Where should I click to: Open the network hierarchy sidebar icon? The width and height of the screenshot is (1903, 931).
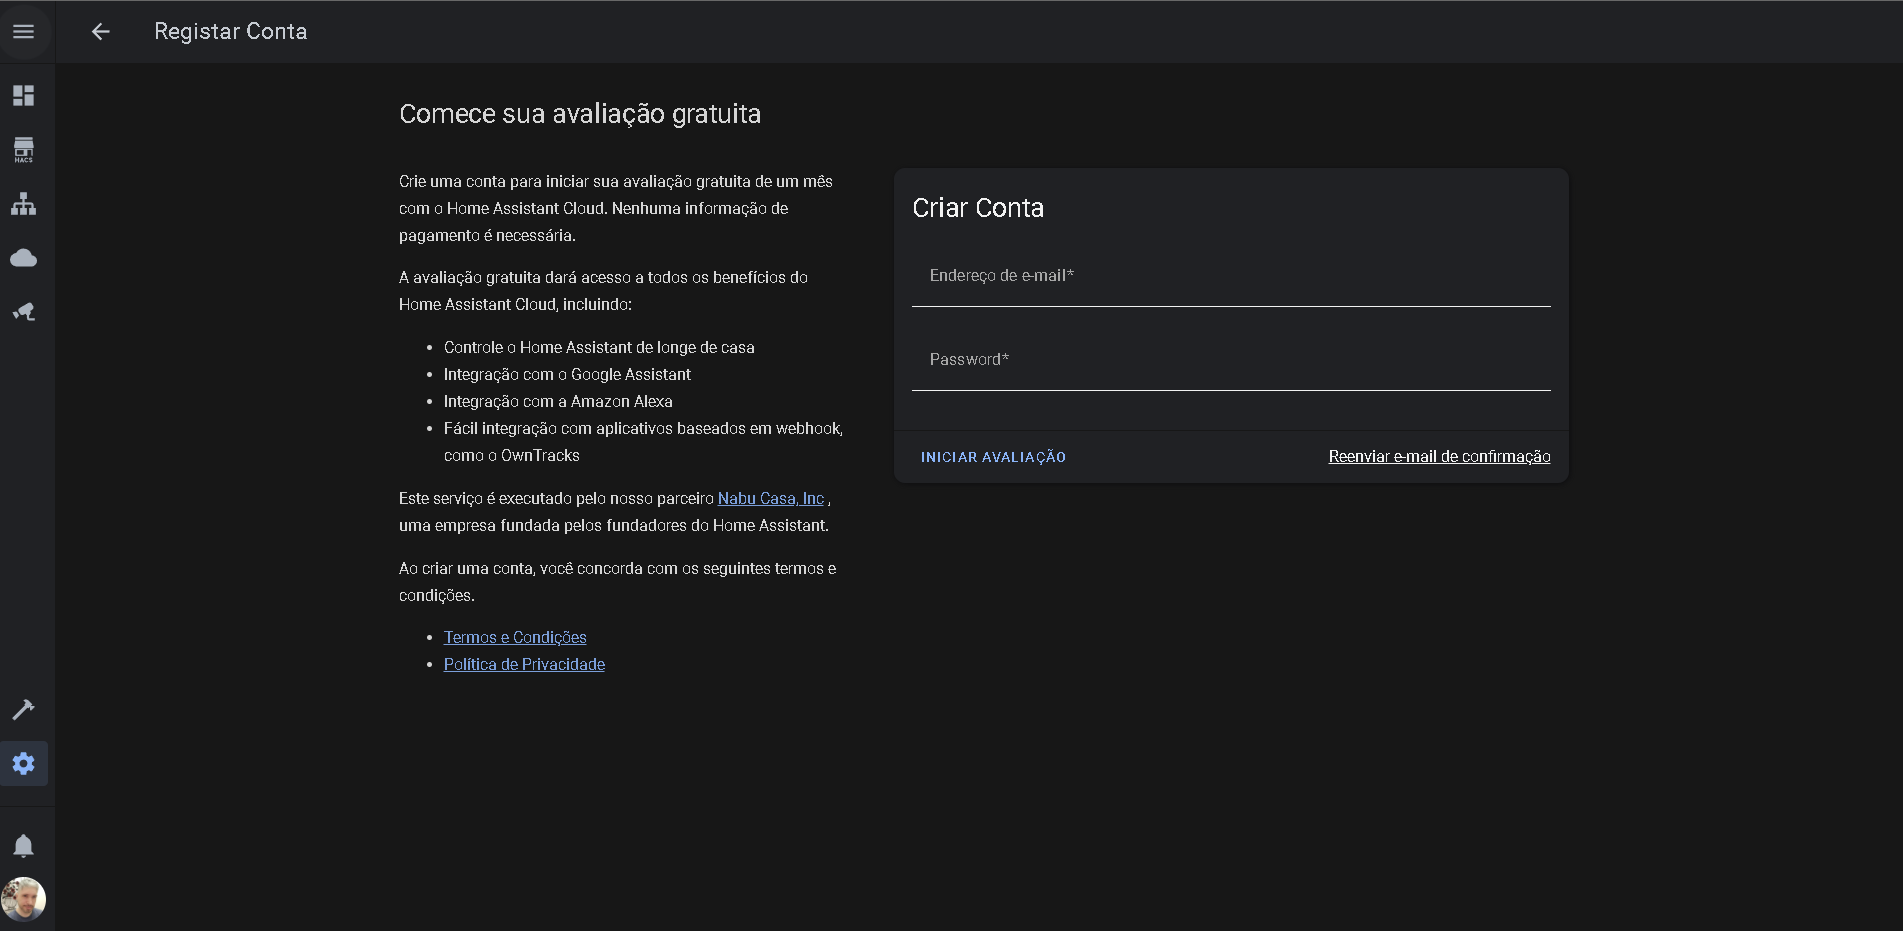pyautogui.click(x=23, y=204)
